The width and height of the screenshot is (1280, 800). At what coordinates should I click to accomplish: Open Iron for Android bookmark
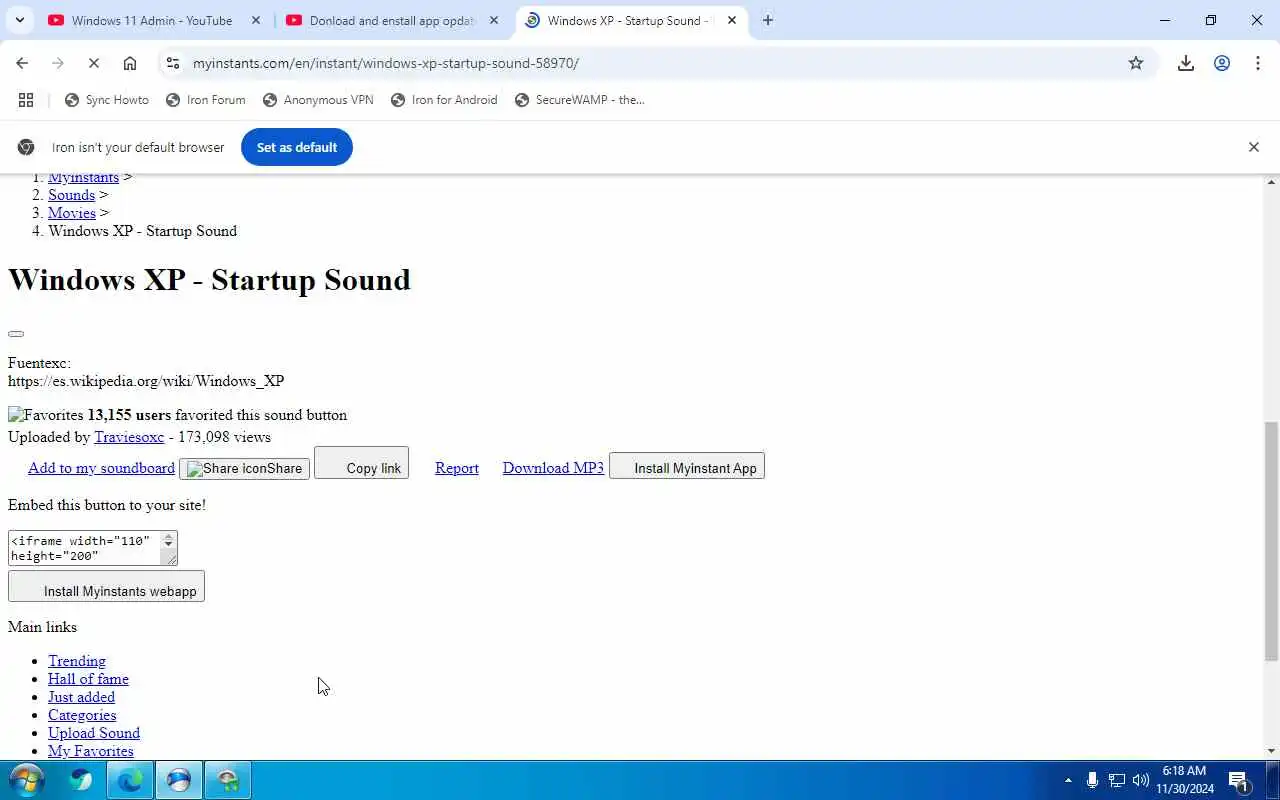(444, 100)
